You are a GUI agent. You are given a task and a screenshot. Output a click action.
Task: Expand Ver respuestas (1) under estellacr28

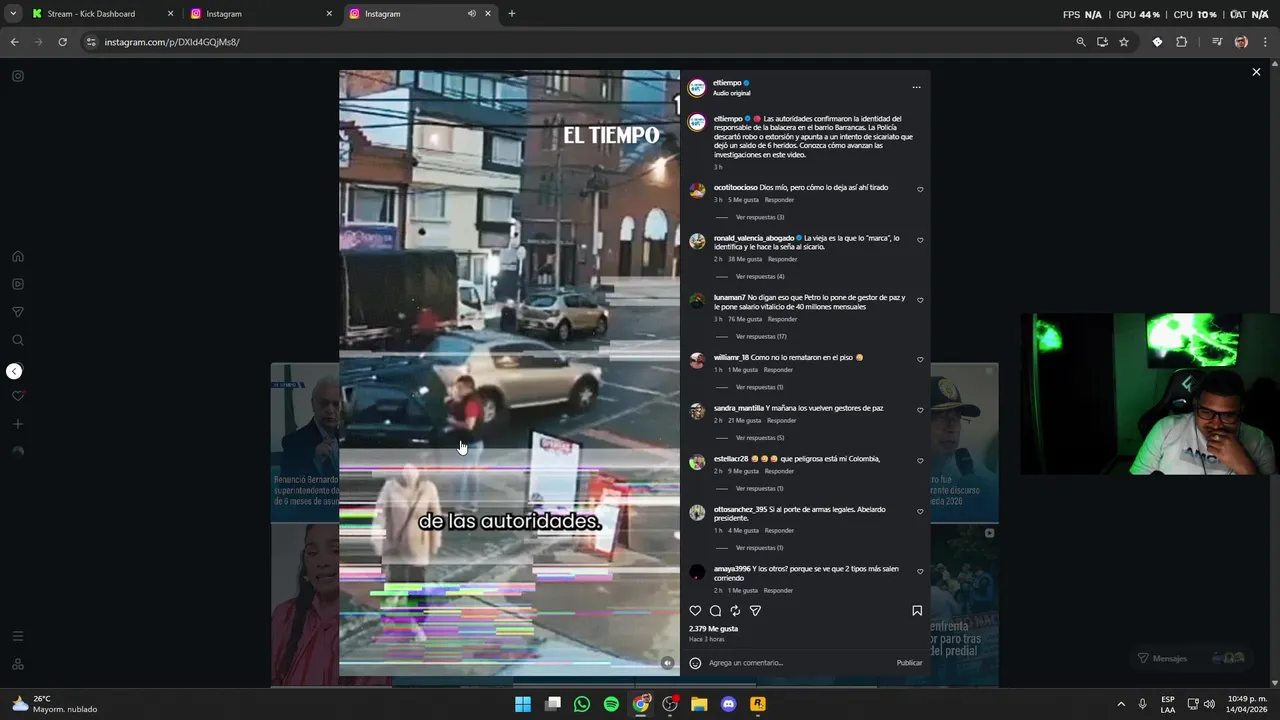point(760,488)
